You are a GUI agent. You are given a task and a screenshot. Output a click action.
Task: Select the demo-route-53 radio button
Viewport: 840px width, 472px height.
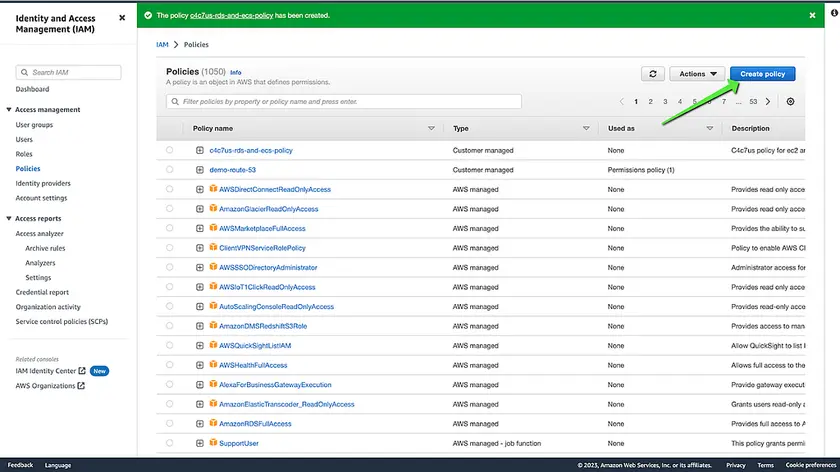click(x=169, y=169)
